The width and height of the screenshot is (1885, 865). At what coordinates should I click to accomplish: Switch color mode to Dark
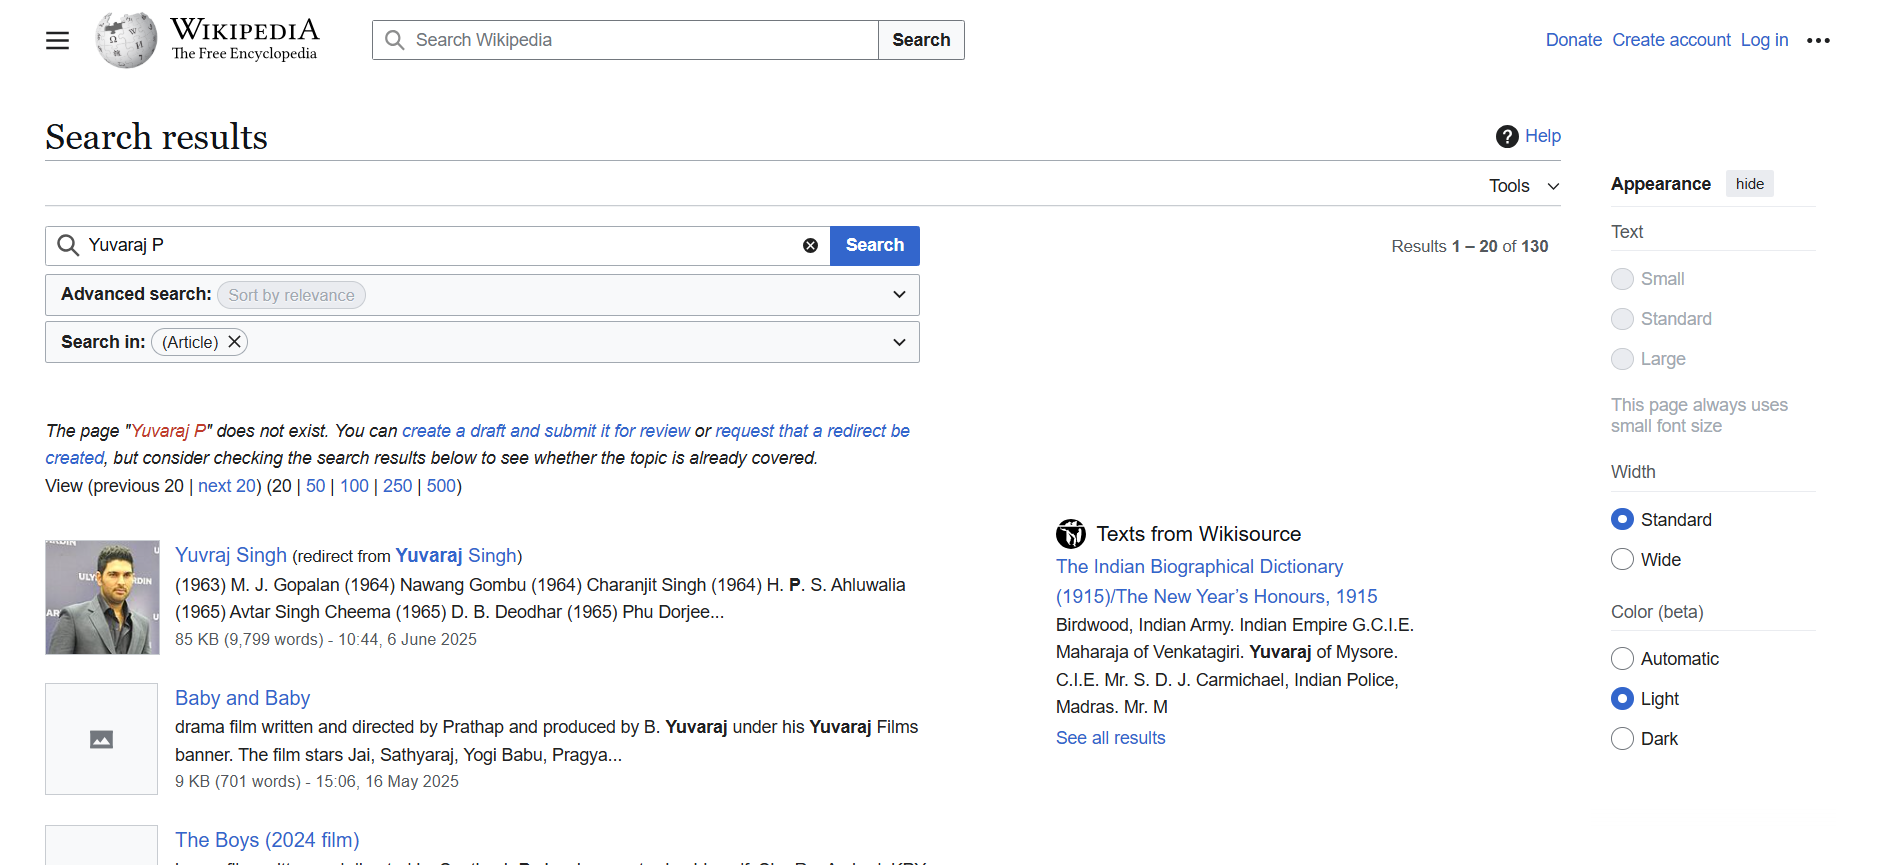pyautogui.click(x=1622, y=739)
